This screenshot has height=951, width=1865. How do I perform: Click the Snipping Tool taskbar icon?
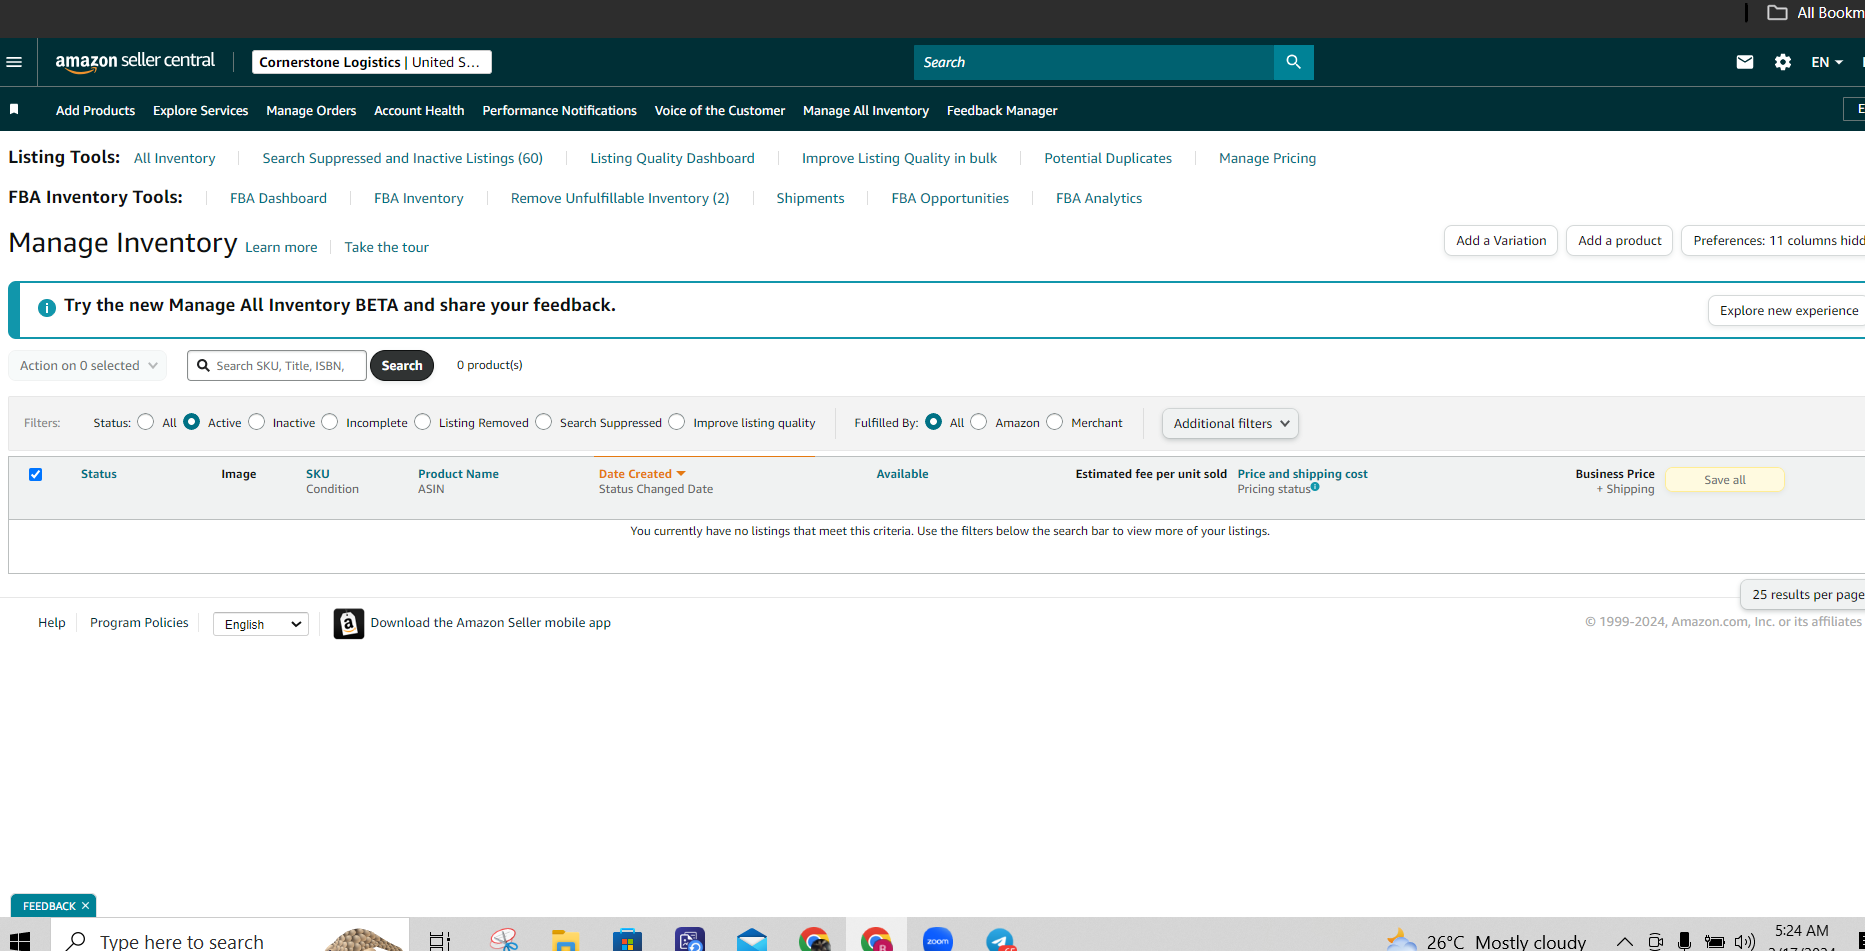click(504, 941)
